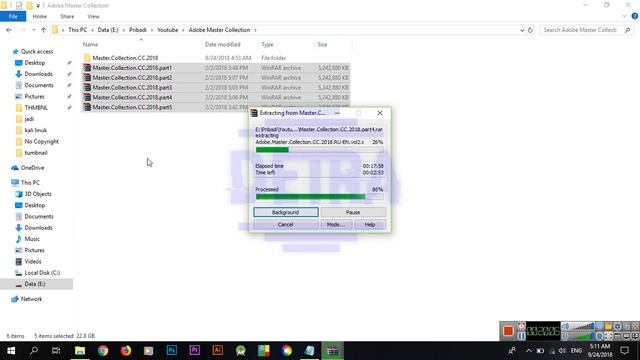The image size is (640, 360).
Task: Open pinned Desktop under Quick access
Action: click(34, 63)
